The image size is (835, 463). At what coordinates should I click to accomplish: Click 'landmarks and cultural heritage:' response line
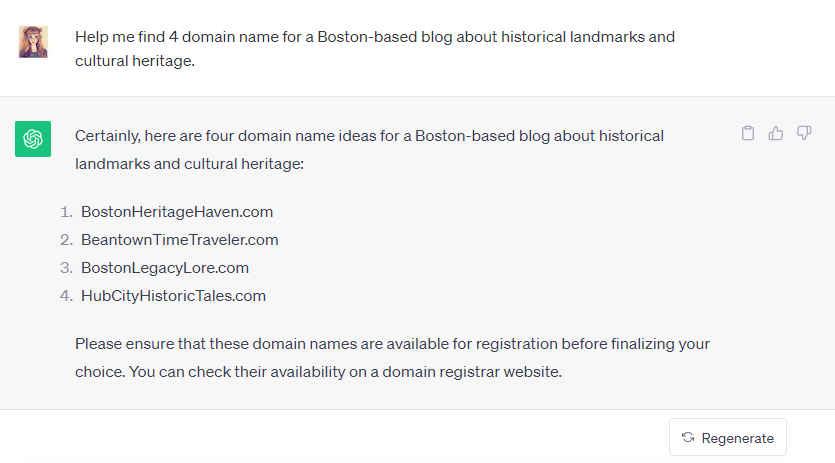(189, 164)
